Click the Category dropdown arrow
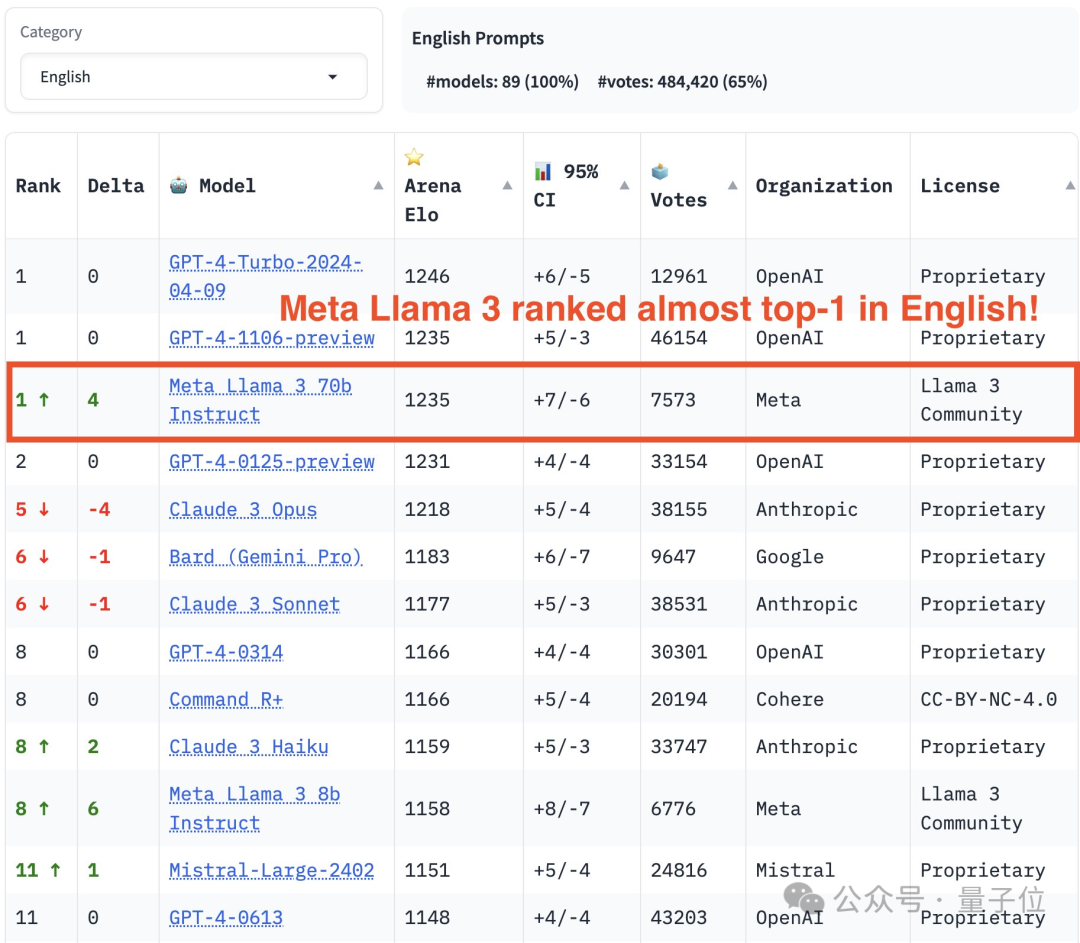Screen dimensions: 1080x943 point(333,77)
